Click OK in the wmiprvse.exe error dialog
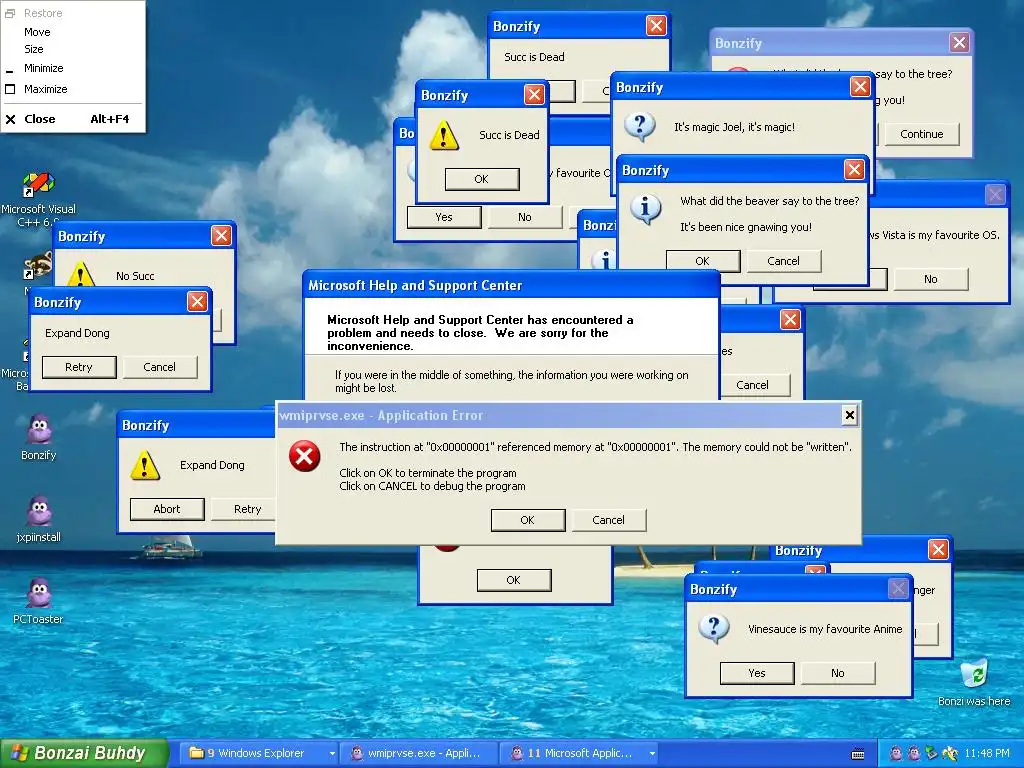This screenshot has width=1024, height=768. (528, 520)
